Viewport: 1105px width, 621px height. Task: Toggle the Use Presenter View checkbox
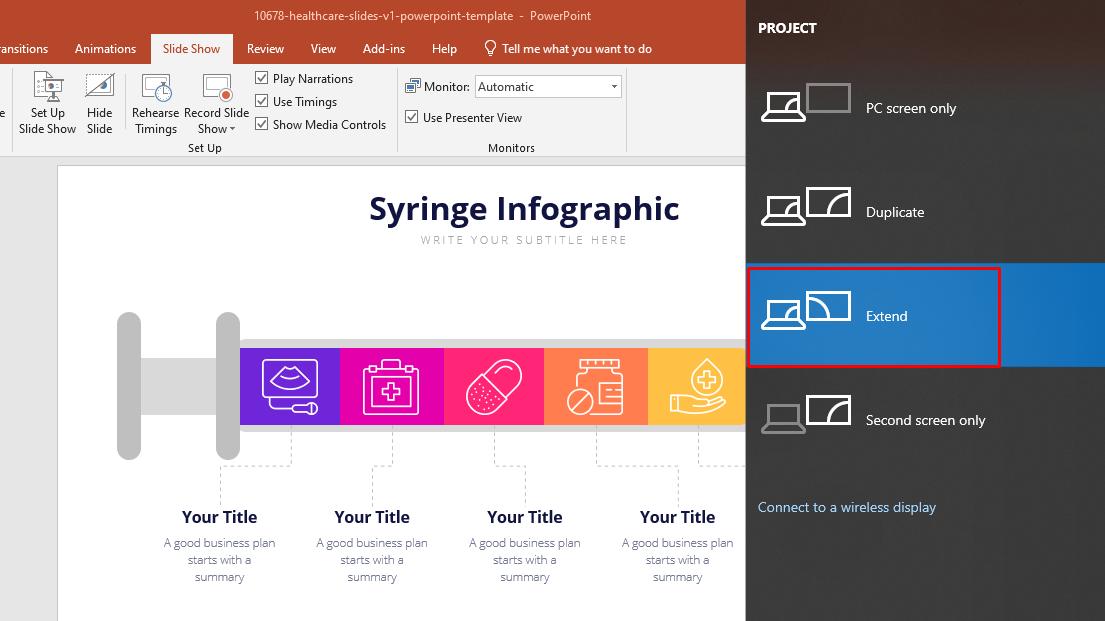(x=412, y=117)
